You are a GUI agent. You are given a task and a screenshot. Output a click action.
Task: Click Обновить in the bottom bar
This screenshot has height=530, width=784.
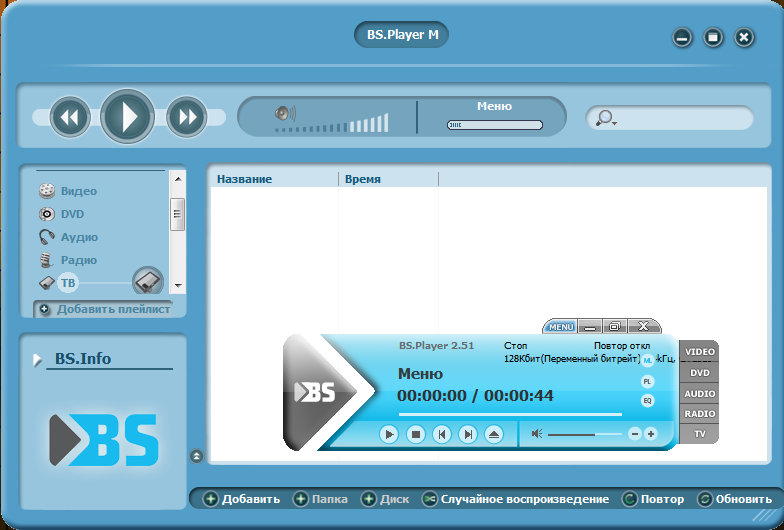coord(735,499)
